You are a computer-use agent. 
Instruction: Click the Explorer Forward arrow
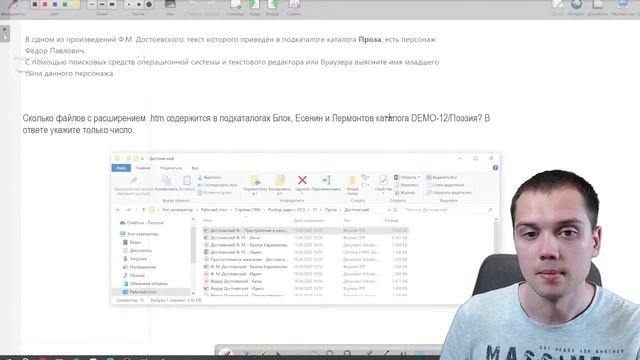pos(128,210)
